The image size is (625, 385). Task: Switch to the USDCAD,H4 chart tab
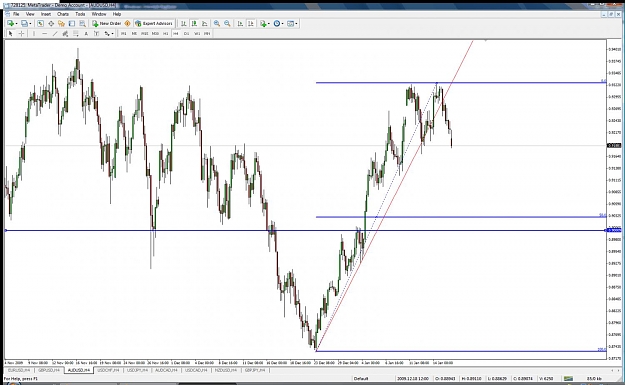pyautogui.click(x=196, y=370)
